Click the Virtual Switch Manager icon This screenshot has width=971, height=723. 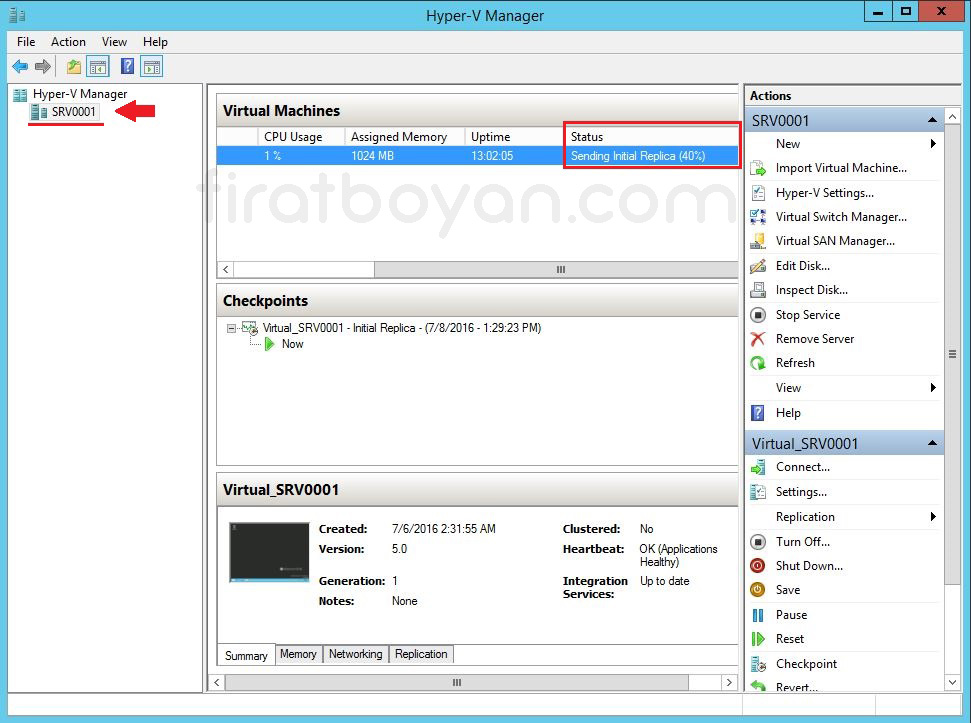click(758, 217)
